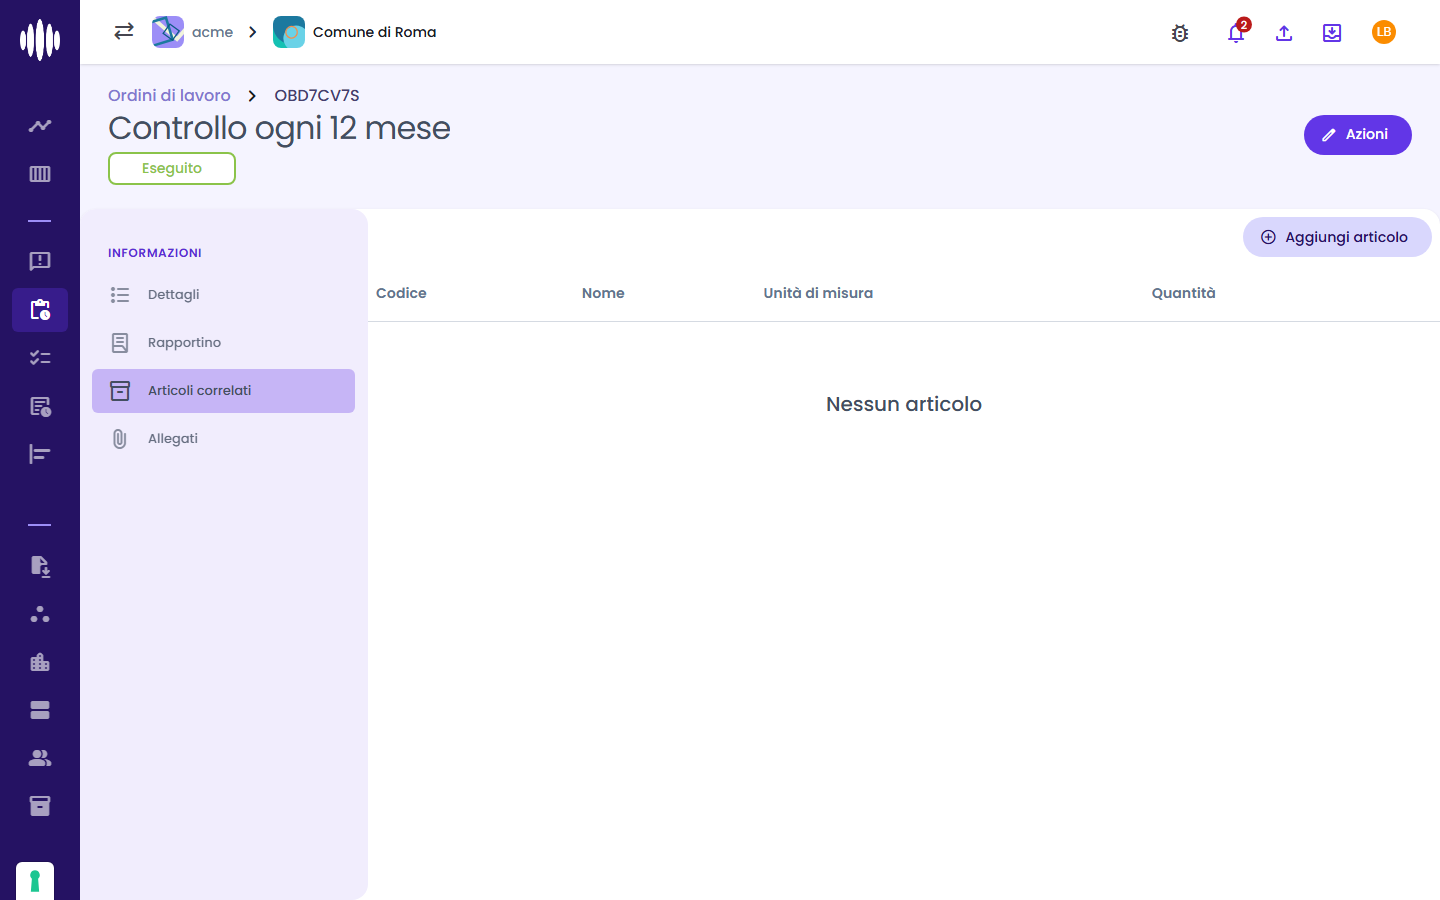Image resolution: width=1440 pixels, height=900 pixels.
Task: Click the OBD7CV7S order code
Action: [317, 95]
